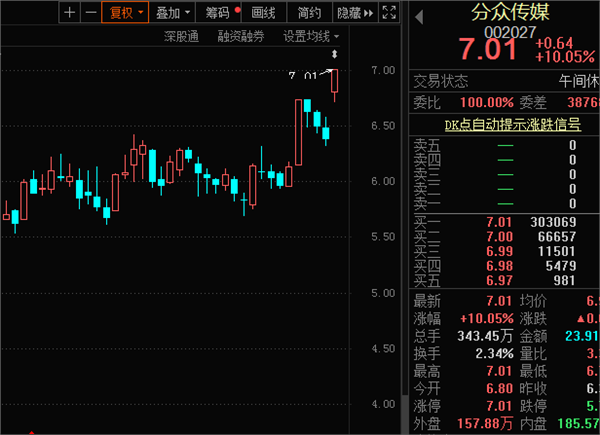Expand the 叠加 dropdown menu

tap(173, 13)
